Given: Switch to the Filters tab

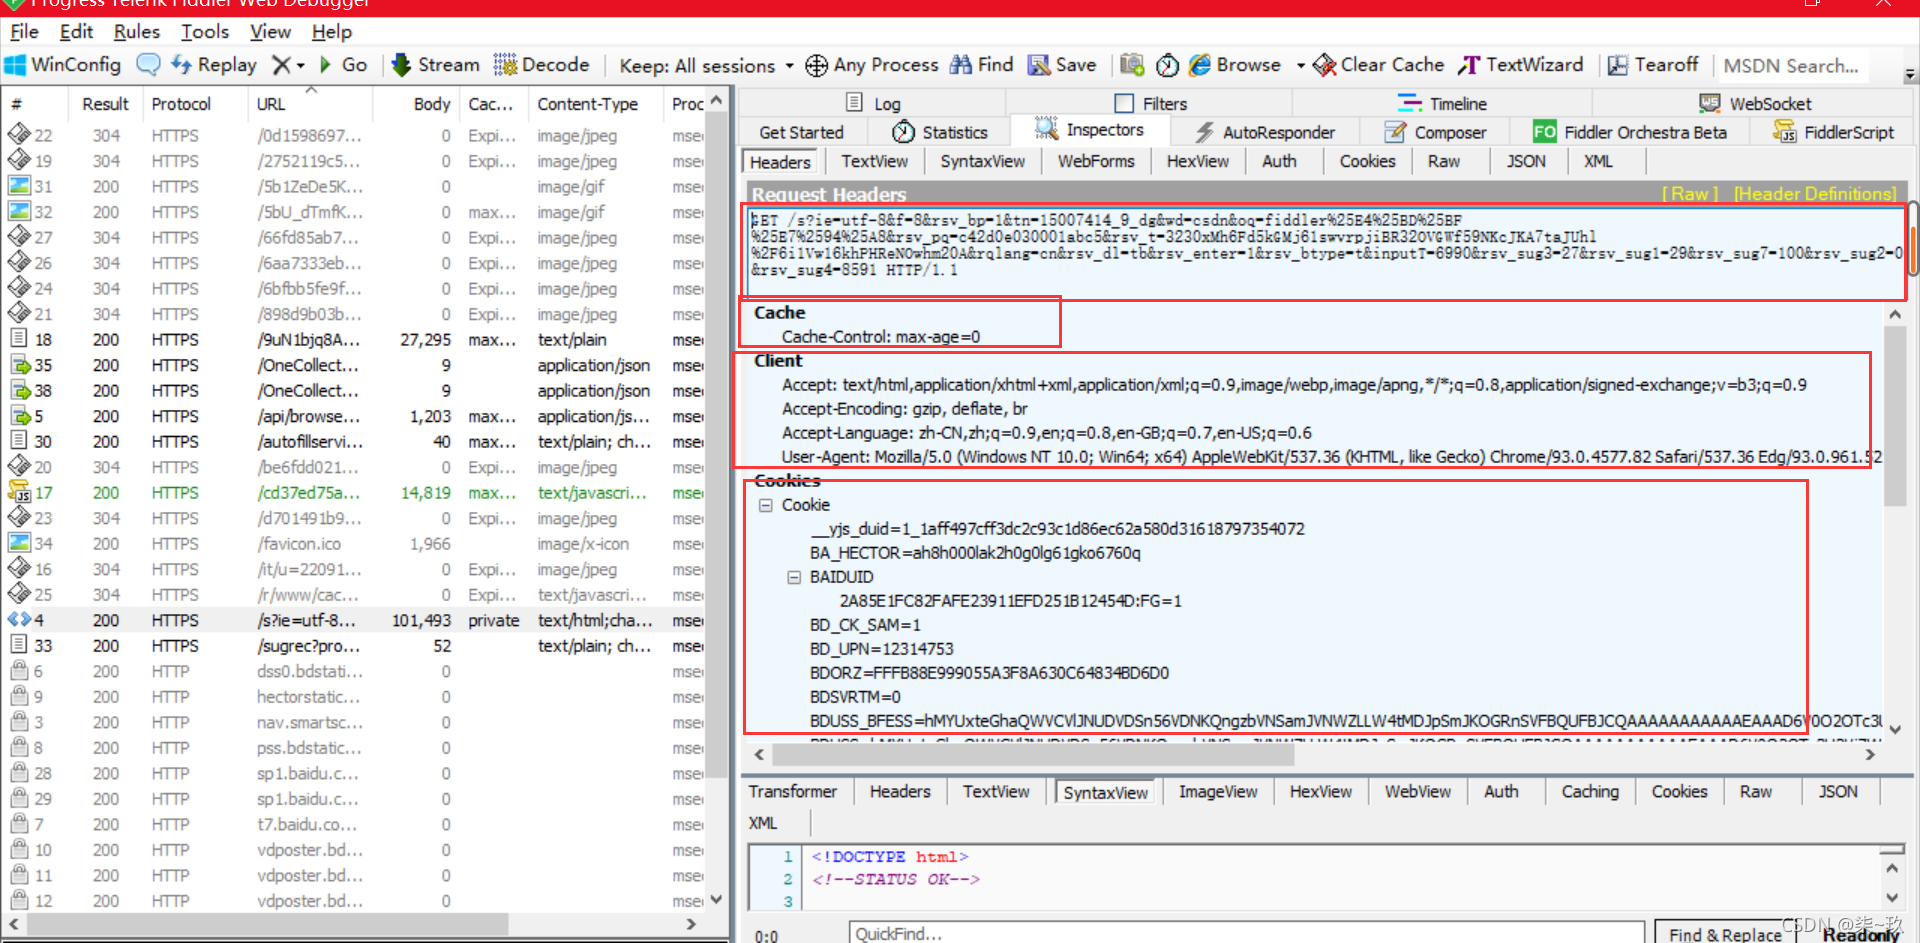Looking at the screenshot, I should [1151, 103].
